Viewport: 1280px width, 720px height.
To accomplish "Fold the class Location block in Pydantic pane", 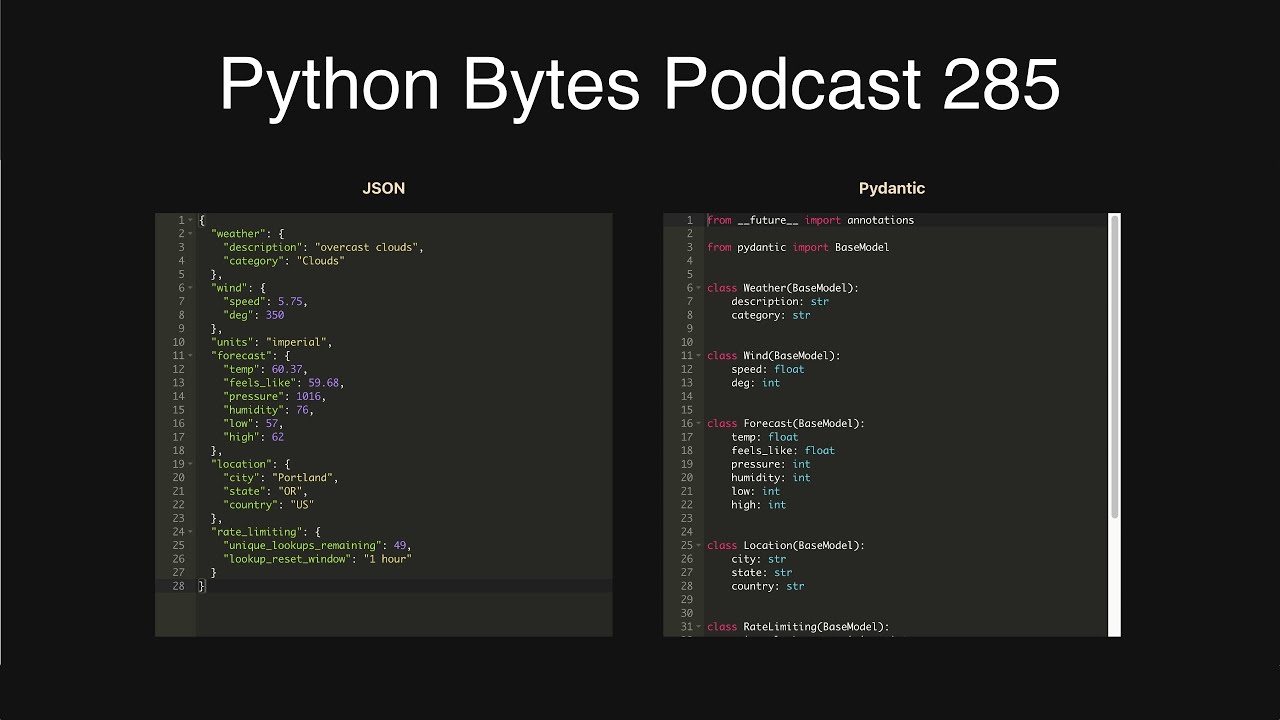I will tap(699, 546).
